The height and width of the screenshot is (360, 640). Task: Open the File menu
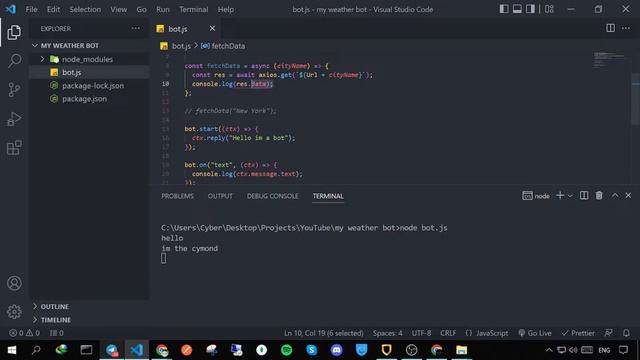[x=31, y=9]
